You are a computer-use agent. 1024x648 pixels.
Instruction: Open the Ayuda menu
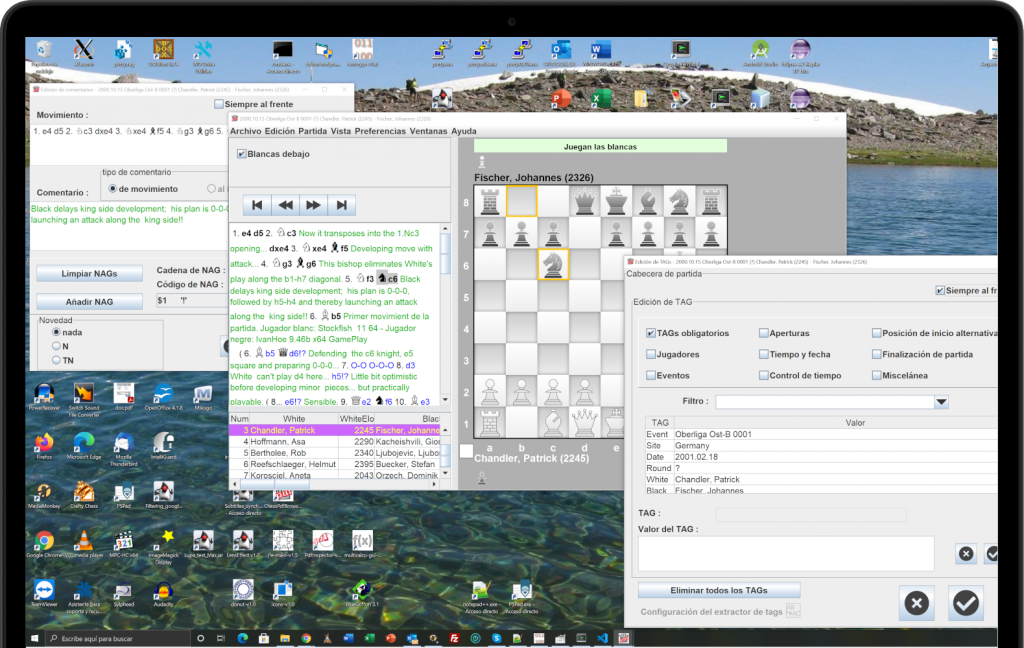[x=464, y=131]
